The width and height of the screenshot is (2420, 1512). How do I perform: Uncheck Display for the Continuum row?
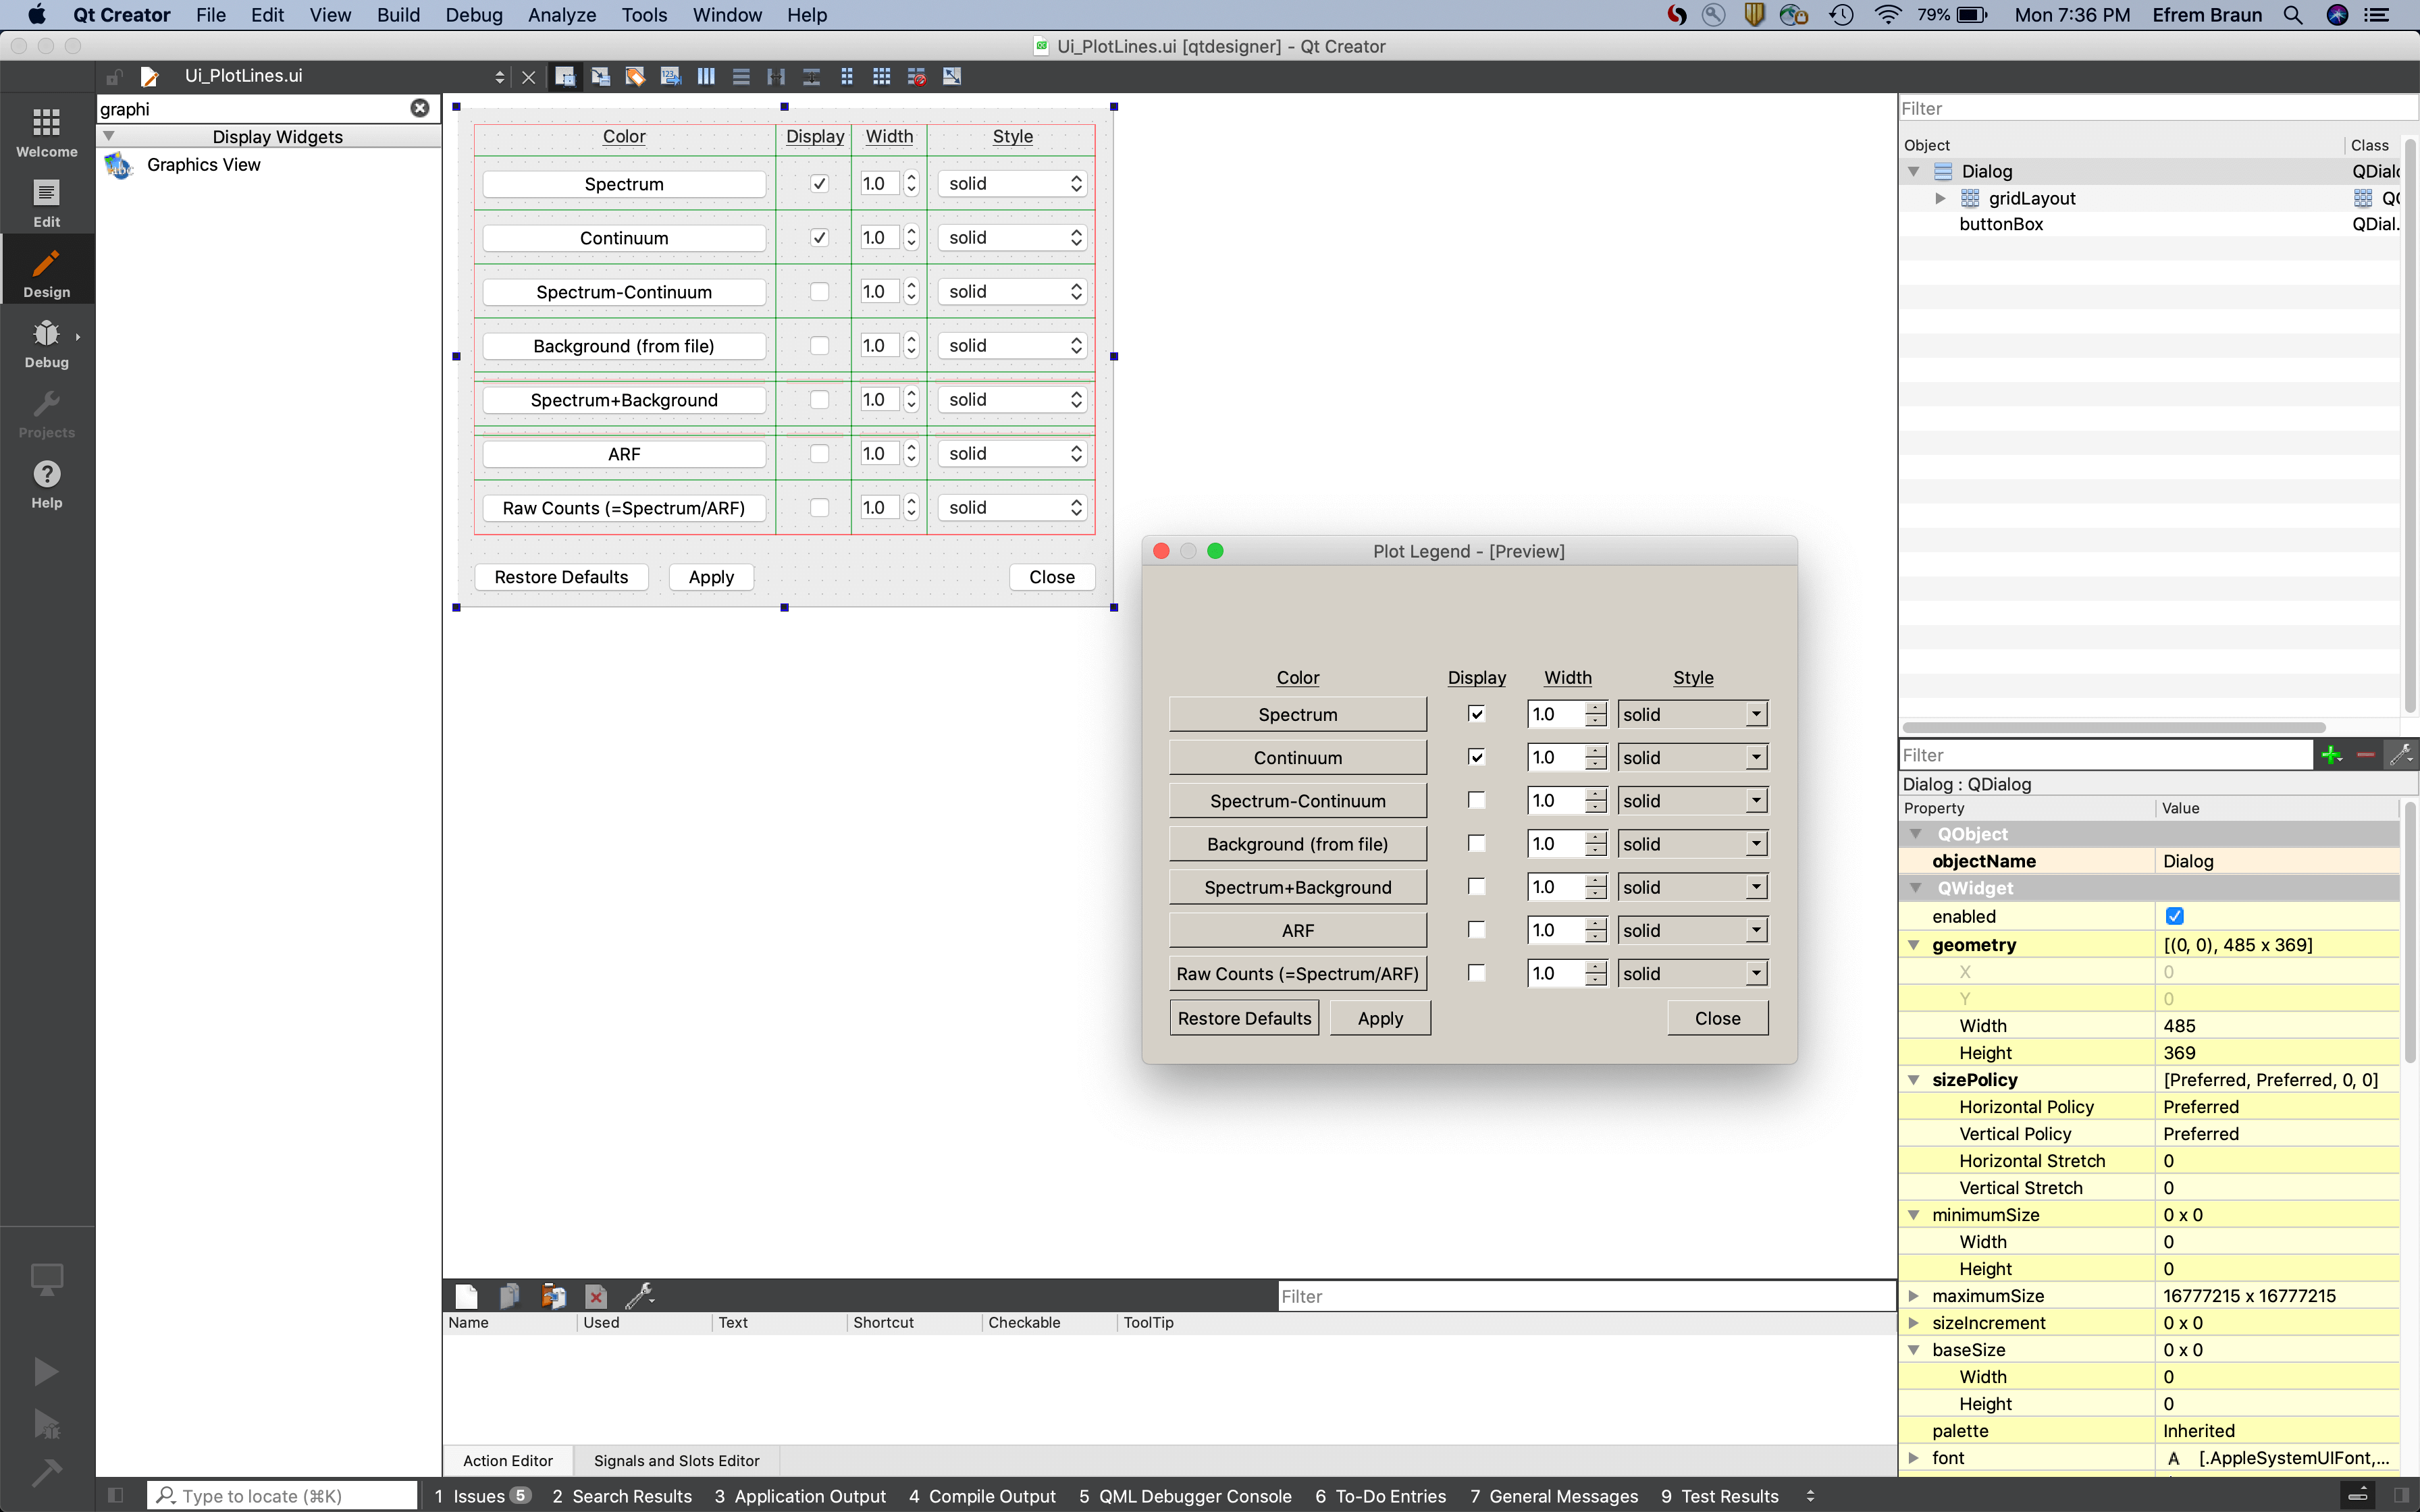tap(819, 237)
